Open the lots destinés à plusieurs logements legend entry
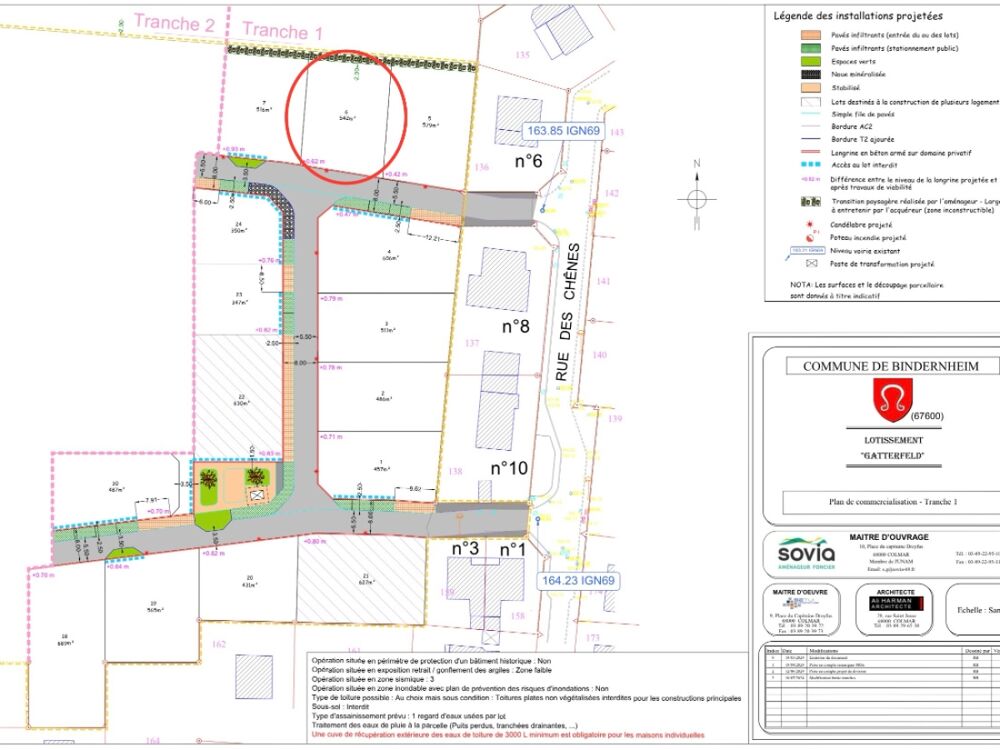This screenshot has height=750, width=1000. point(810,101)
